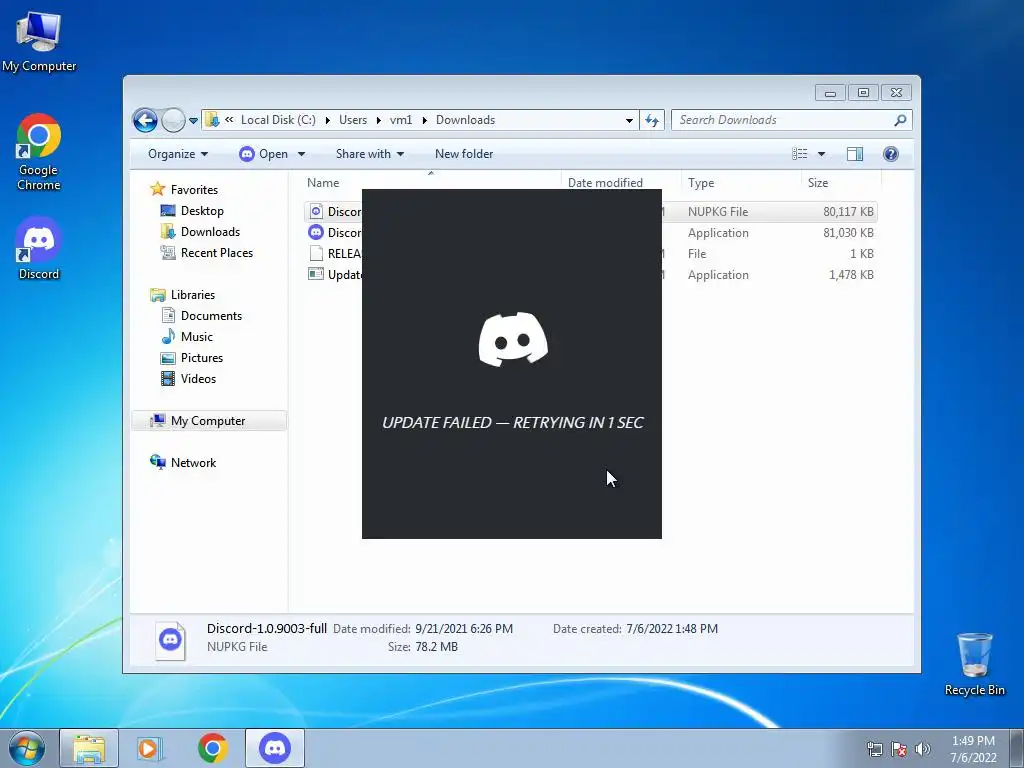Image resolution: width=1024 pixels, height=768 pixels.
Task: Select the NUPKG File row icon
Action: click(316, 212)
